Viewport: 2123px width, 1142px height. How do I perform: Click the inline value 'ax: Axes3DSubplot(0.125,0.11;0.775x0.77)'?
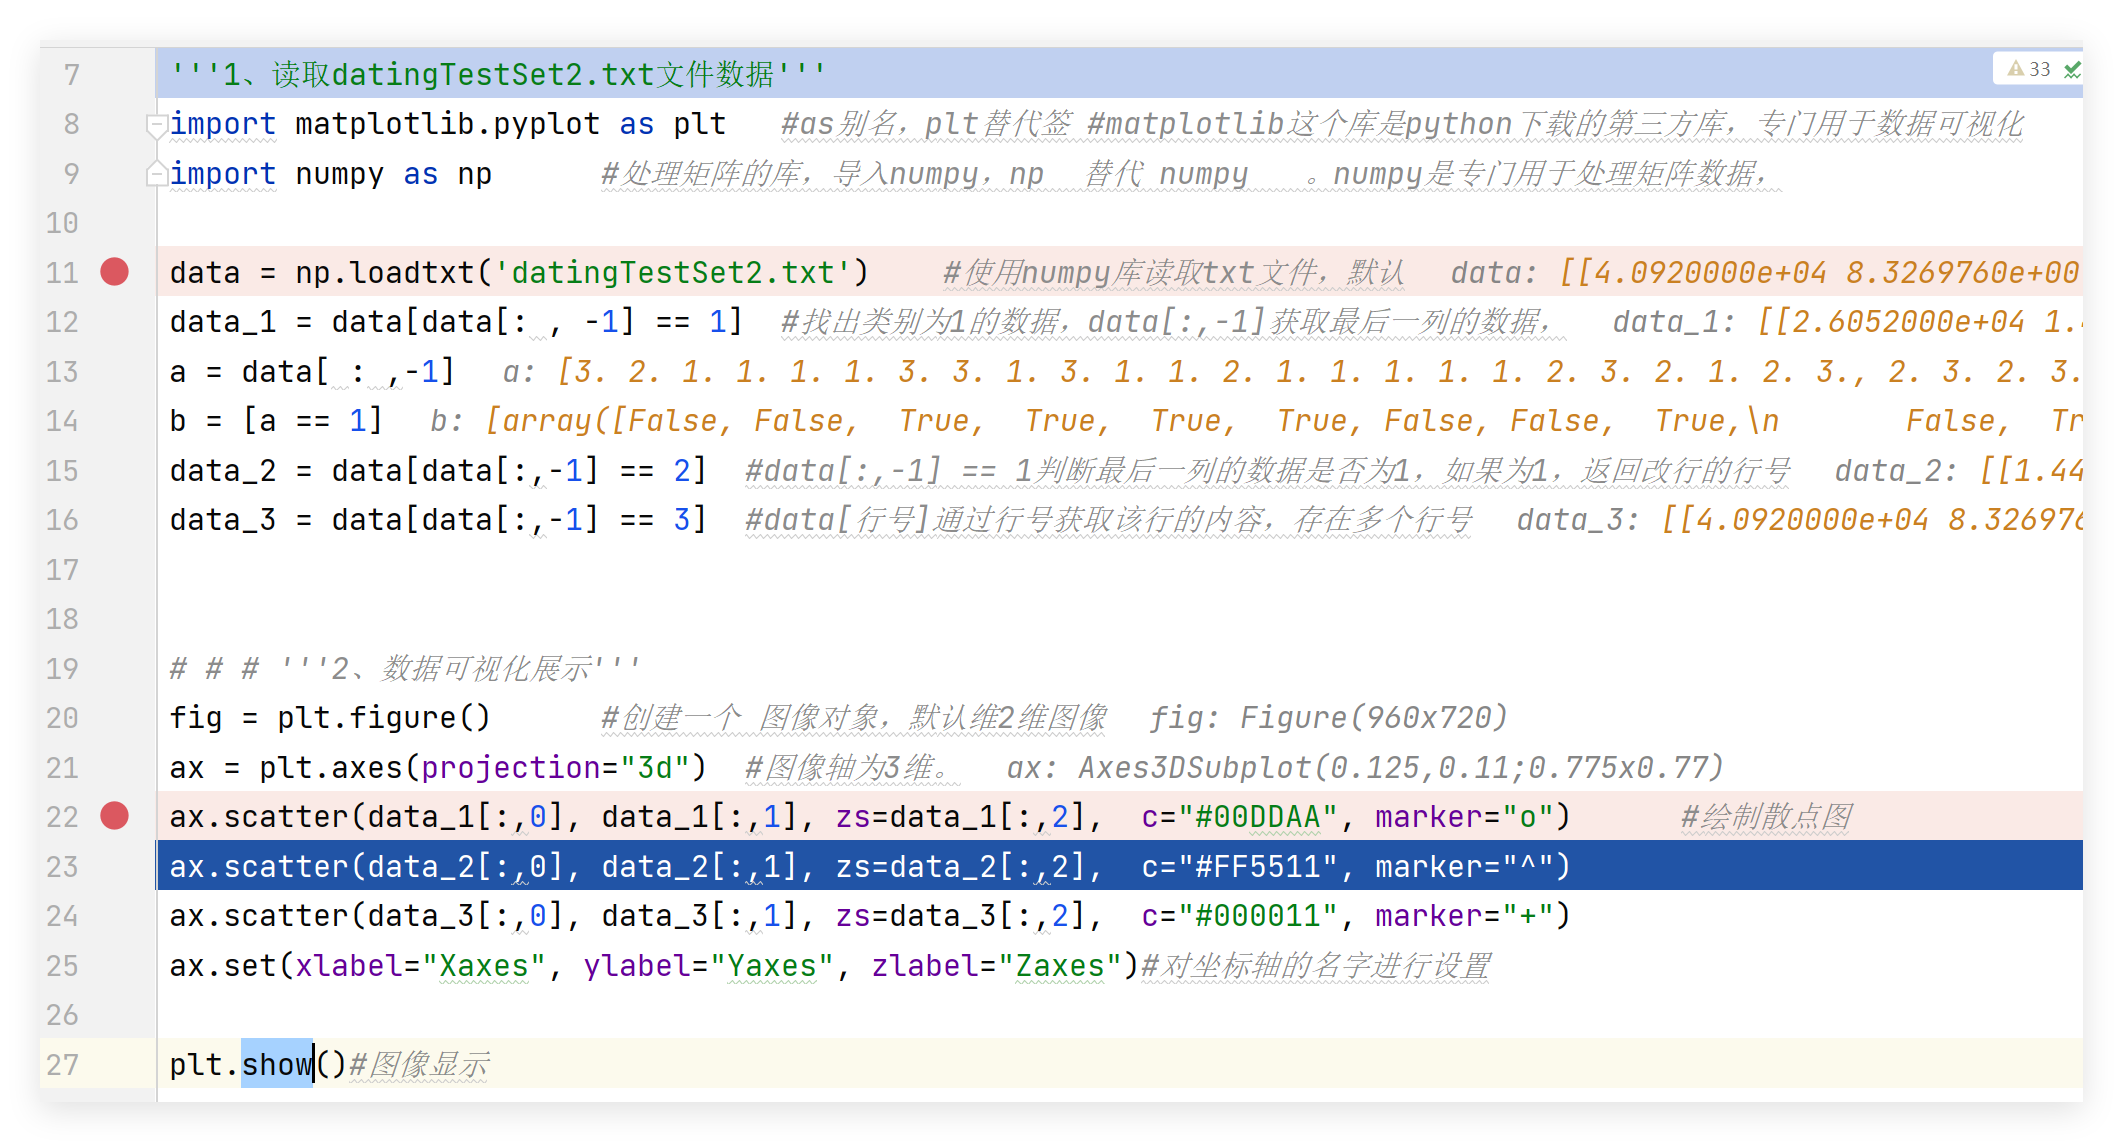coord(1366,768)
